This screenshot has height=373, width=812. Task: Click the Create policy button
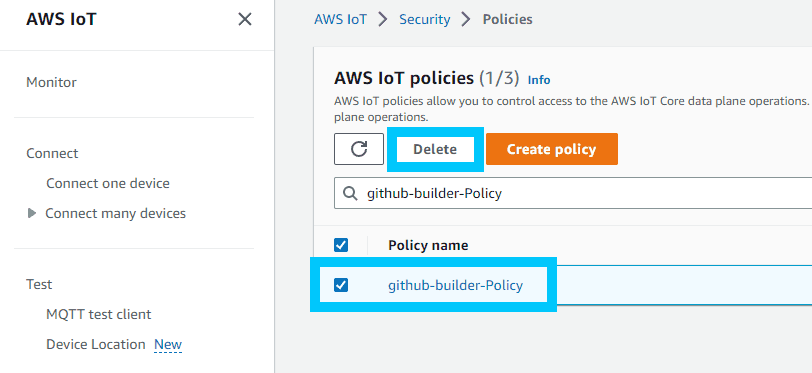552,149
